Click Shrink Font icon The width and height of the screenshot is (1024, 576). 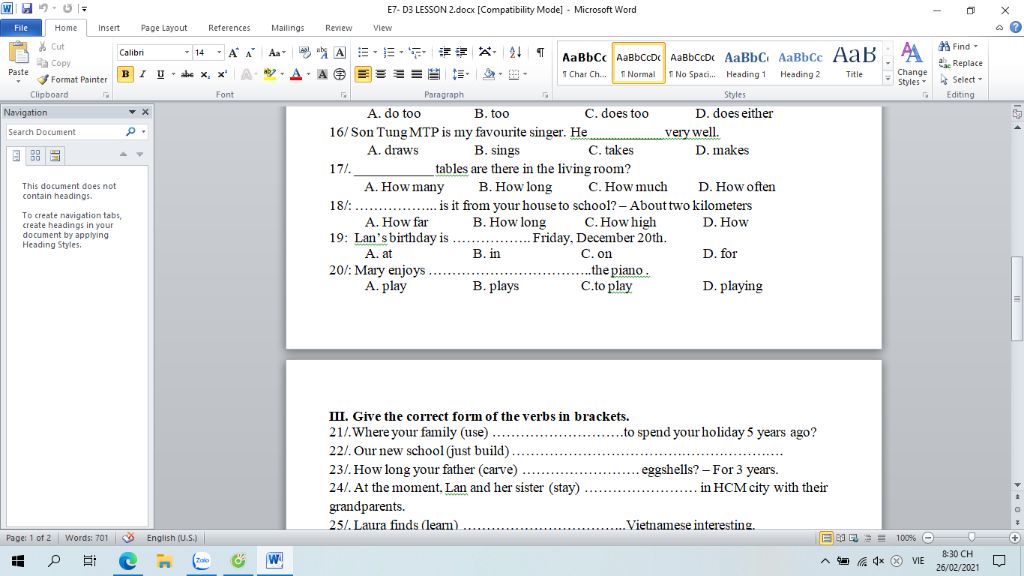point(249,53)
